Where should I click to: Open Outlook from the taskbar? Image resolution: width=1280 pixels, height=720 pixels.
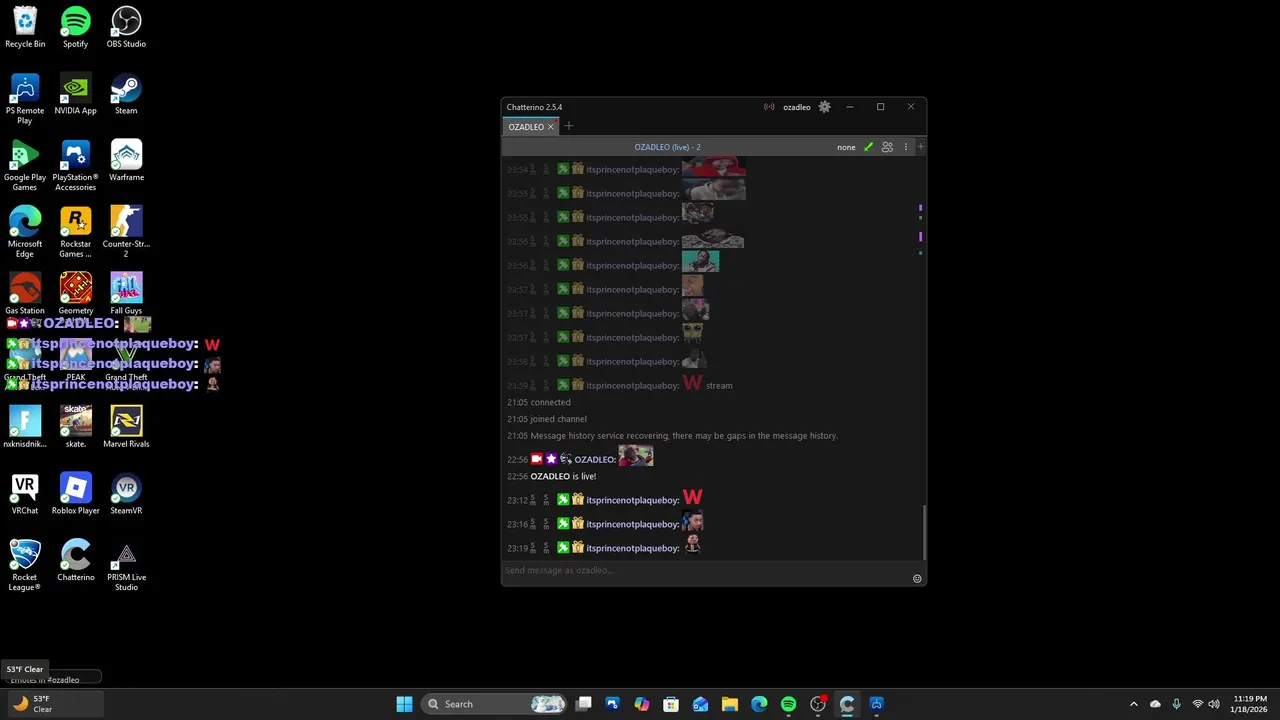(700, 704)
